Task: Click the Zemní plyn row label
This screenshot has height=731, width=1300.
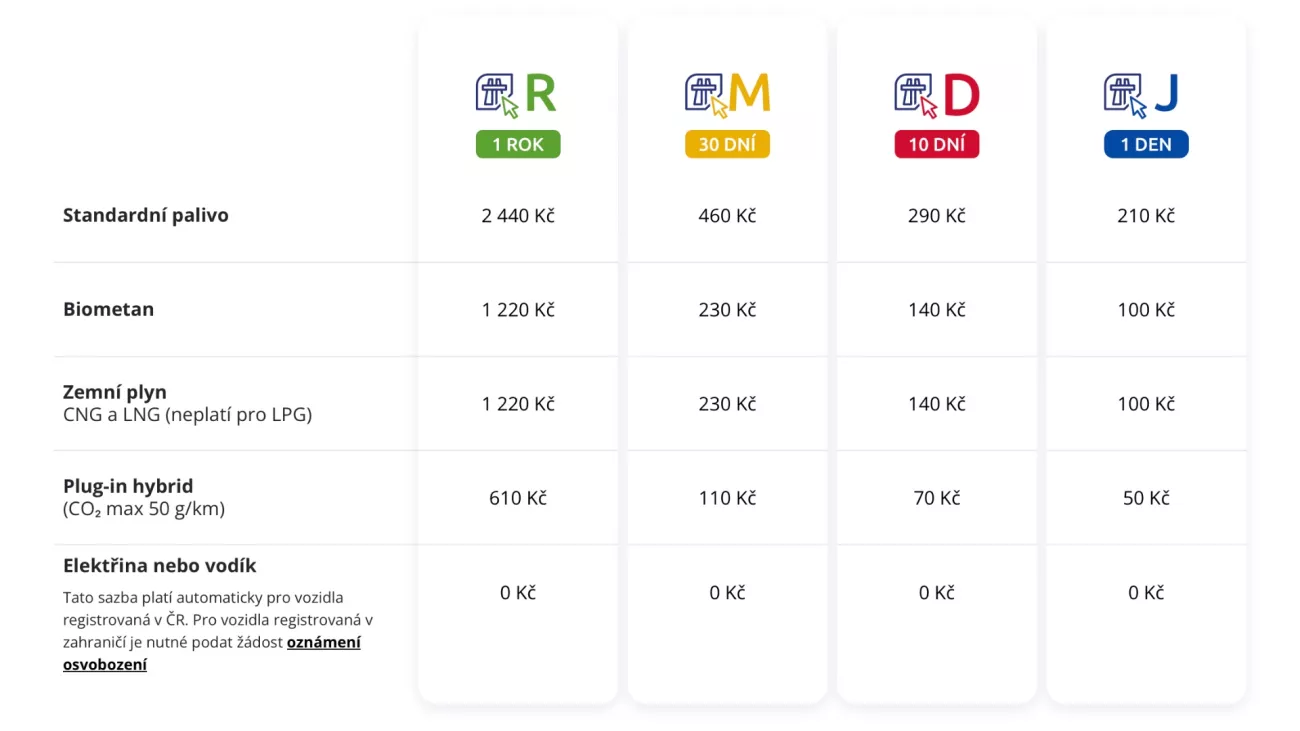Action: tap(115, 392)
